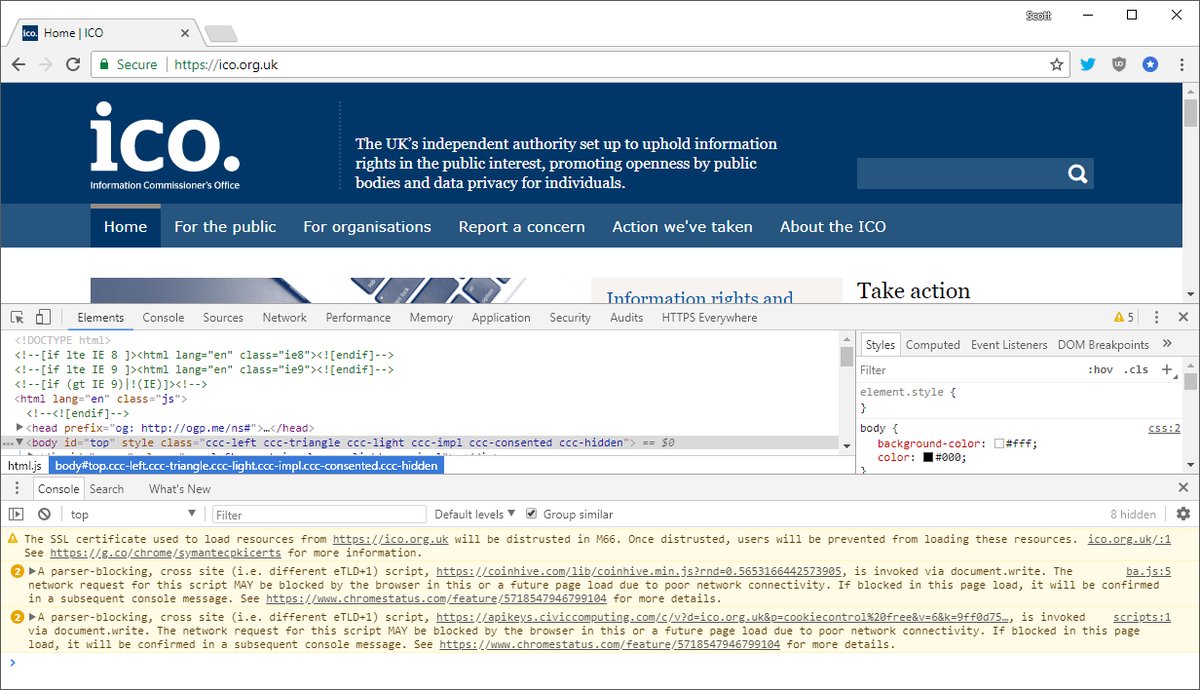The image size is (1200, 690).
Task: Expand the coinhive parser-blocking warning message
Action: (x=32, y=572)
